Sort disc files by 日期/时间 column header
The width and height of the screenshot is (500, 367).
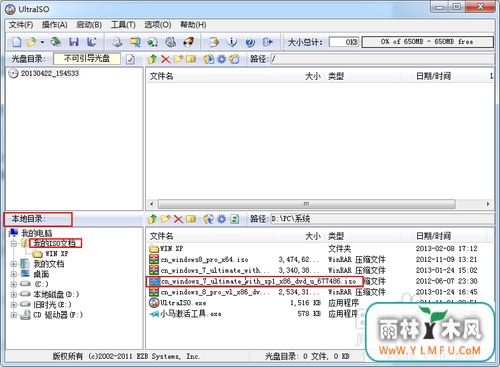(449, 76)
